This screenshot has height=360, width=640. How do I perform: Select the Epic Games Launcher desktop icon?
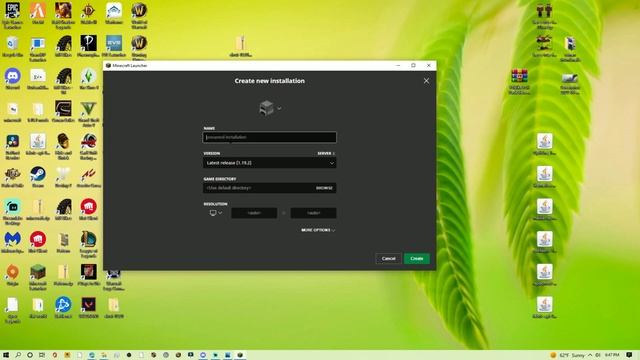tap(12, 16)
